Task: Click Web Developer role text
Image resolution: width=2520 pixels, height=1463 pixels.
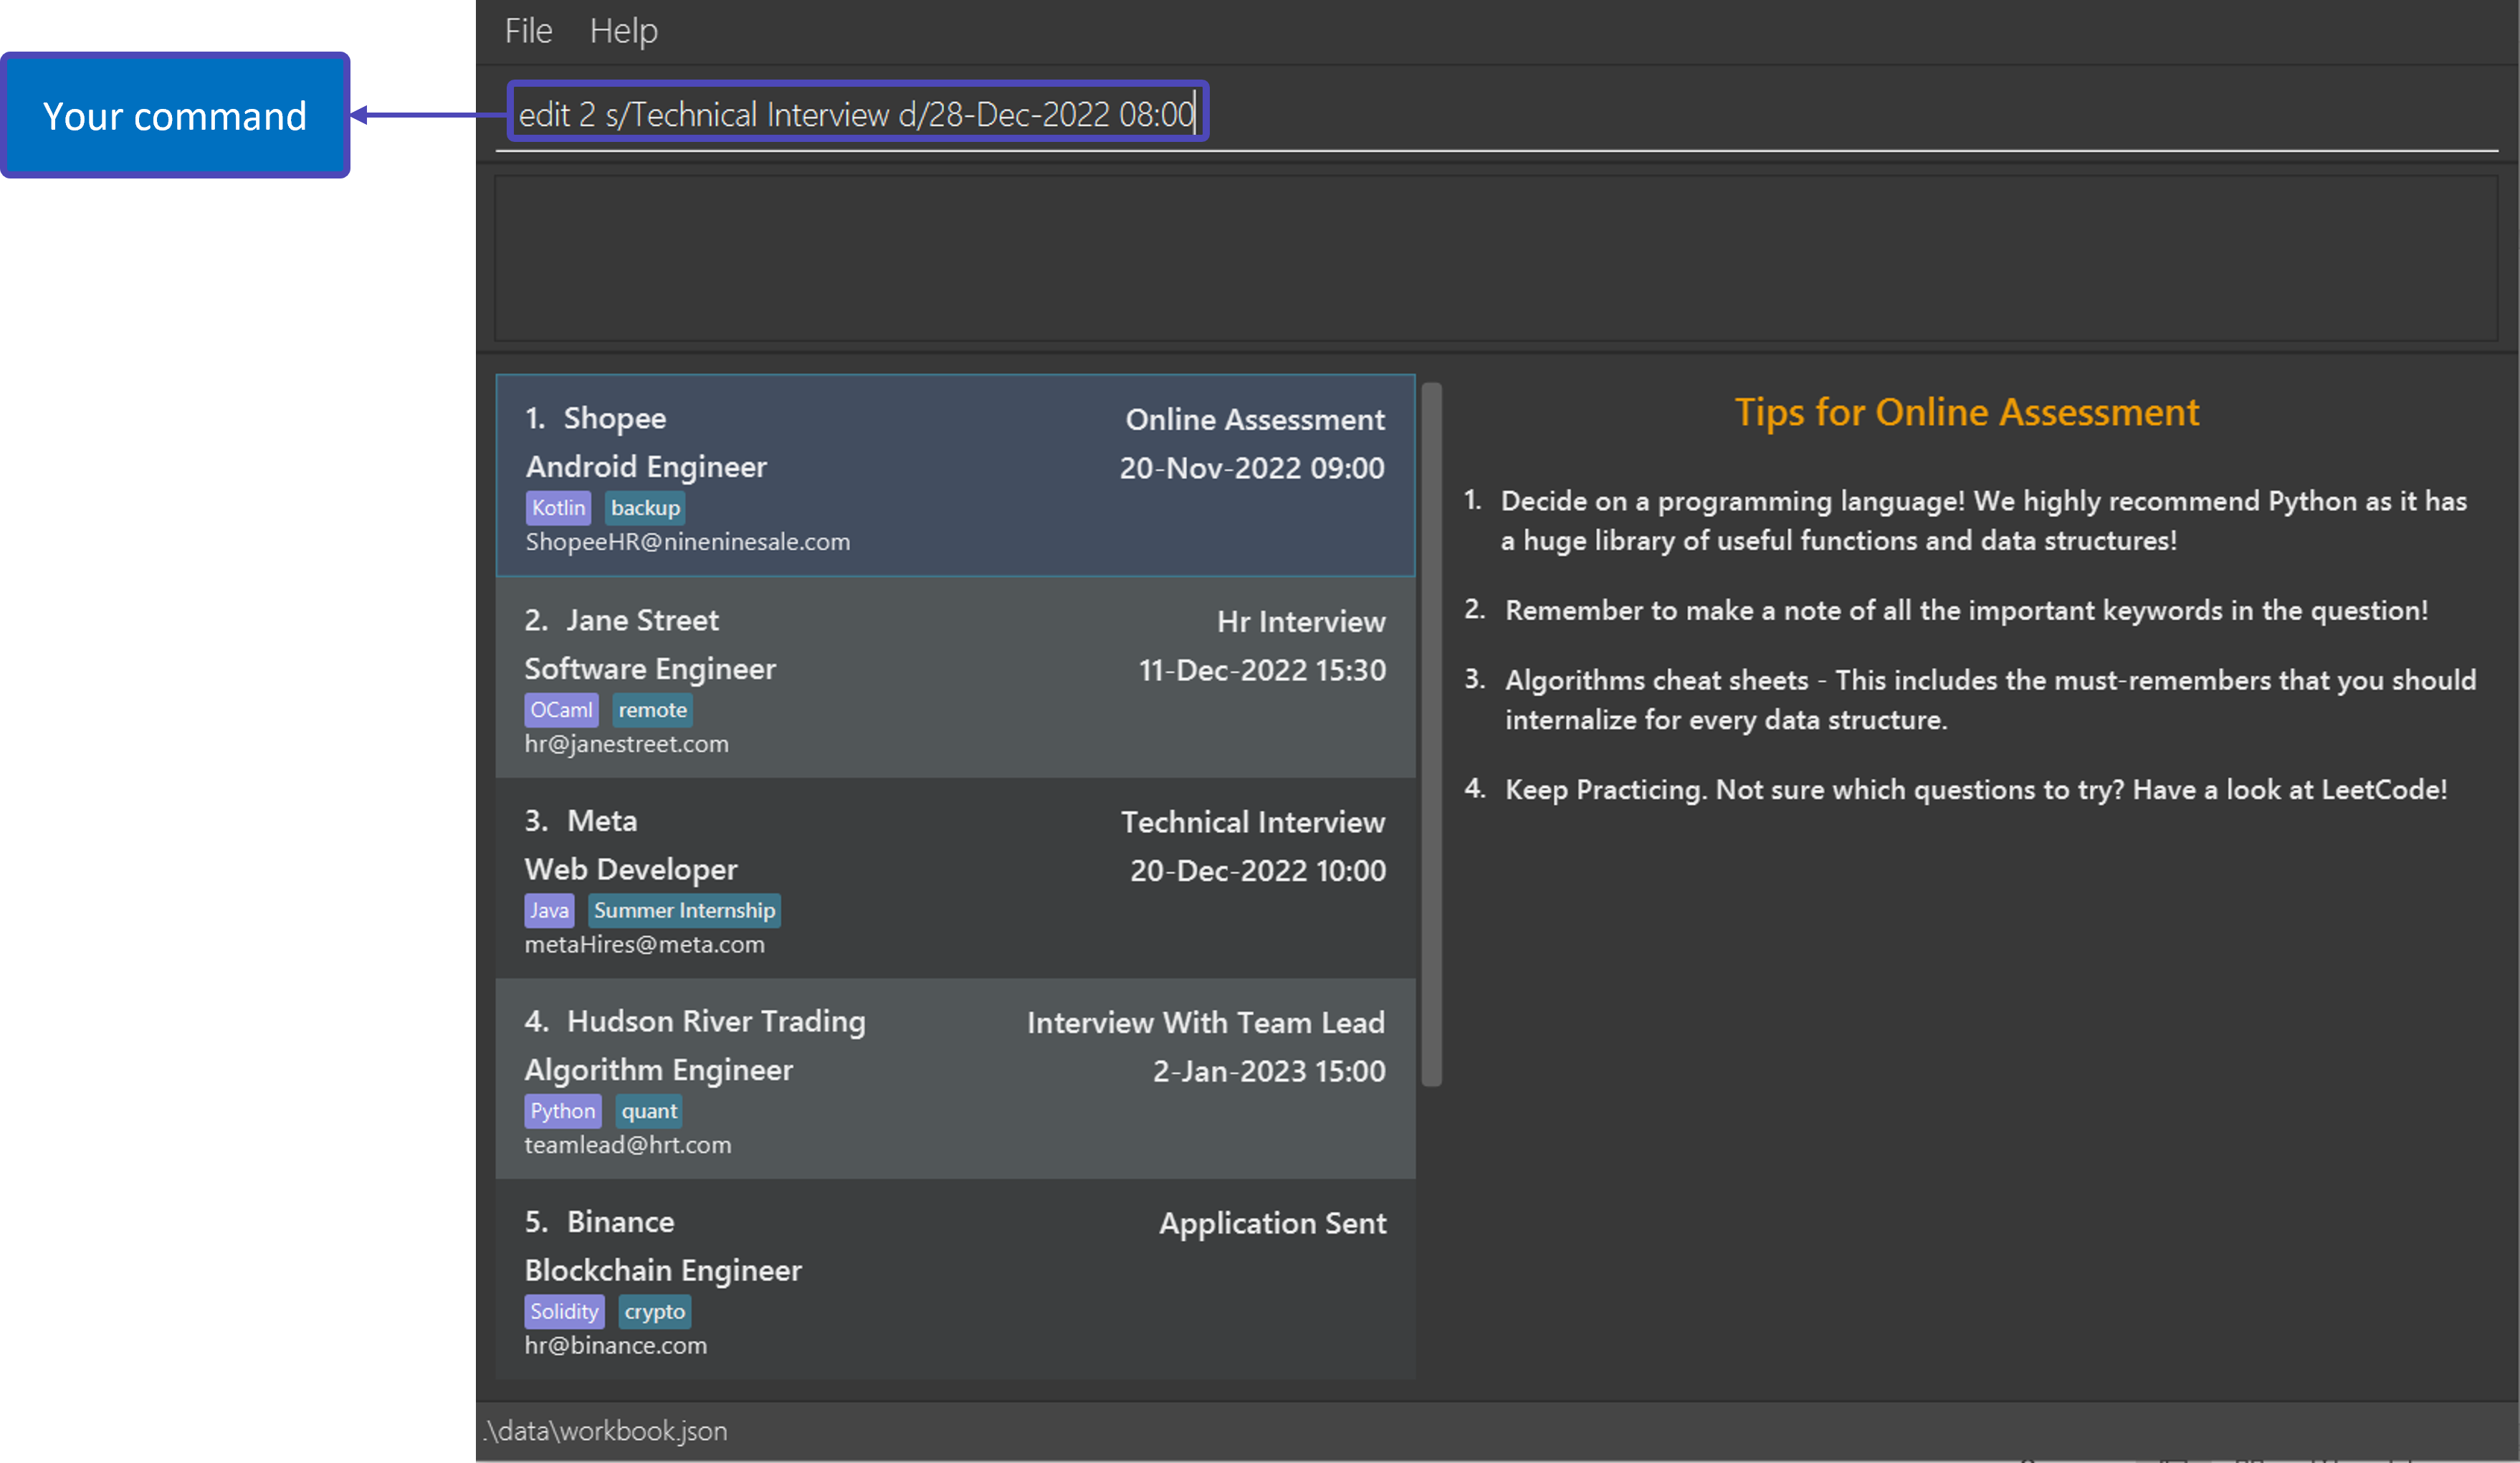Action: [x=631, y=870]
